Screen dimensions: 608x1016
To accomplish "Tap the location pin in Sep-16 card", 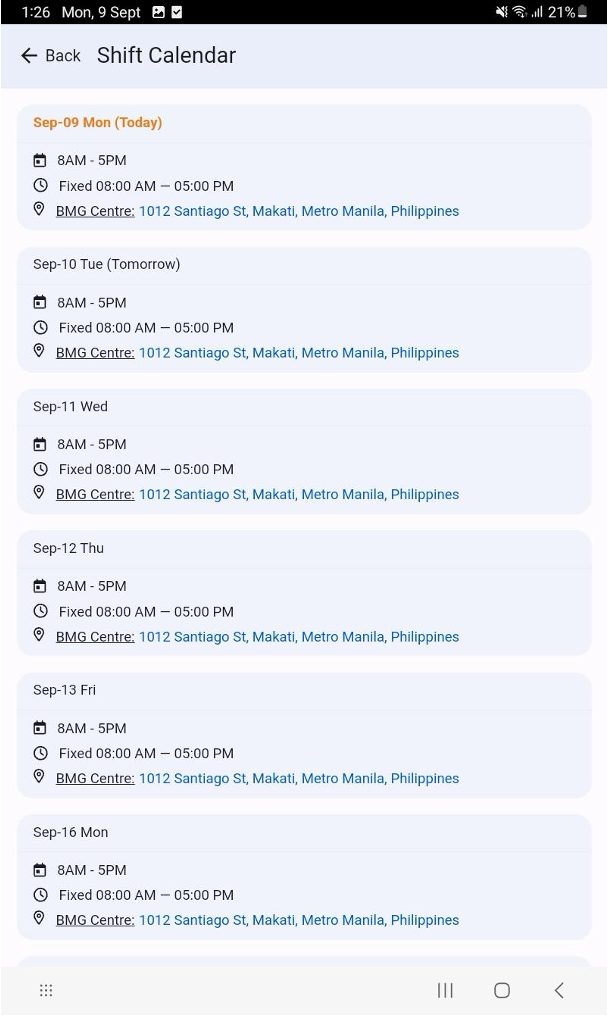I will pyautogui.click(x=39, y=919).
